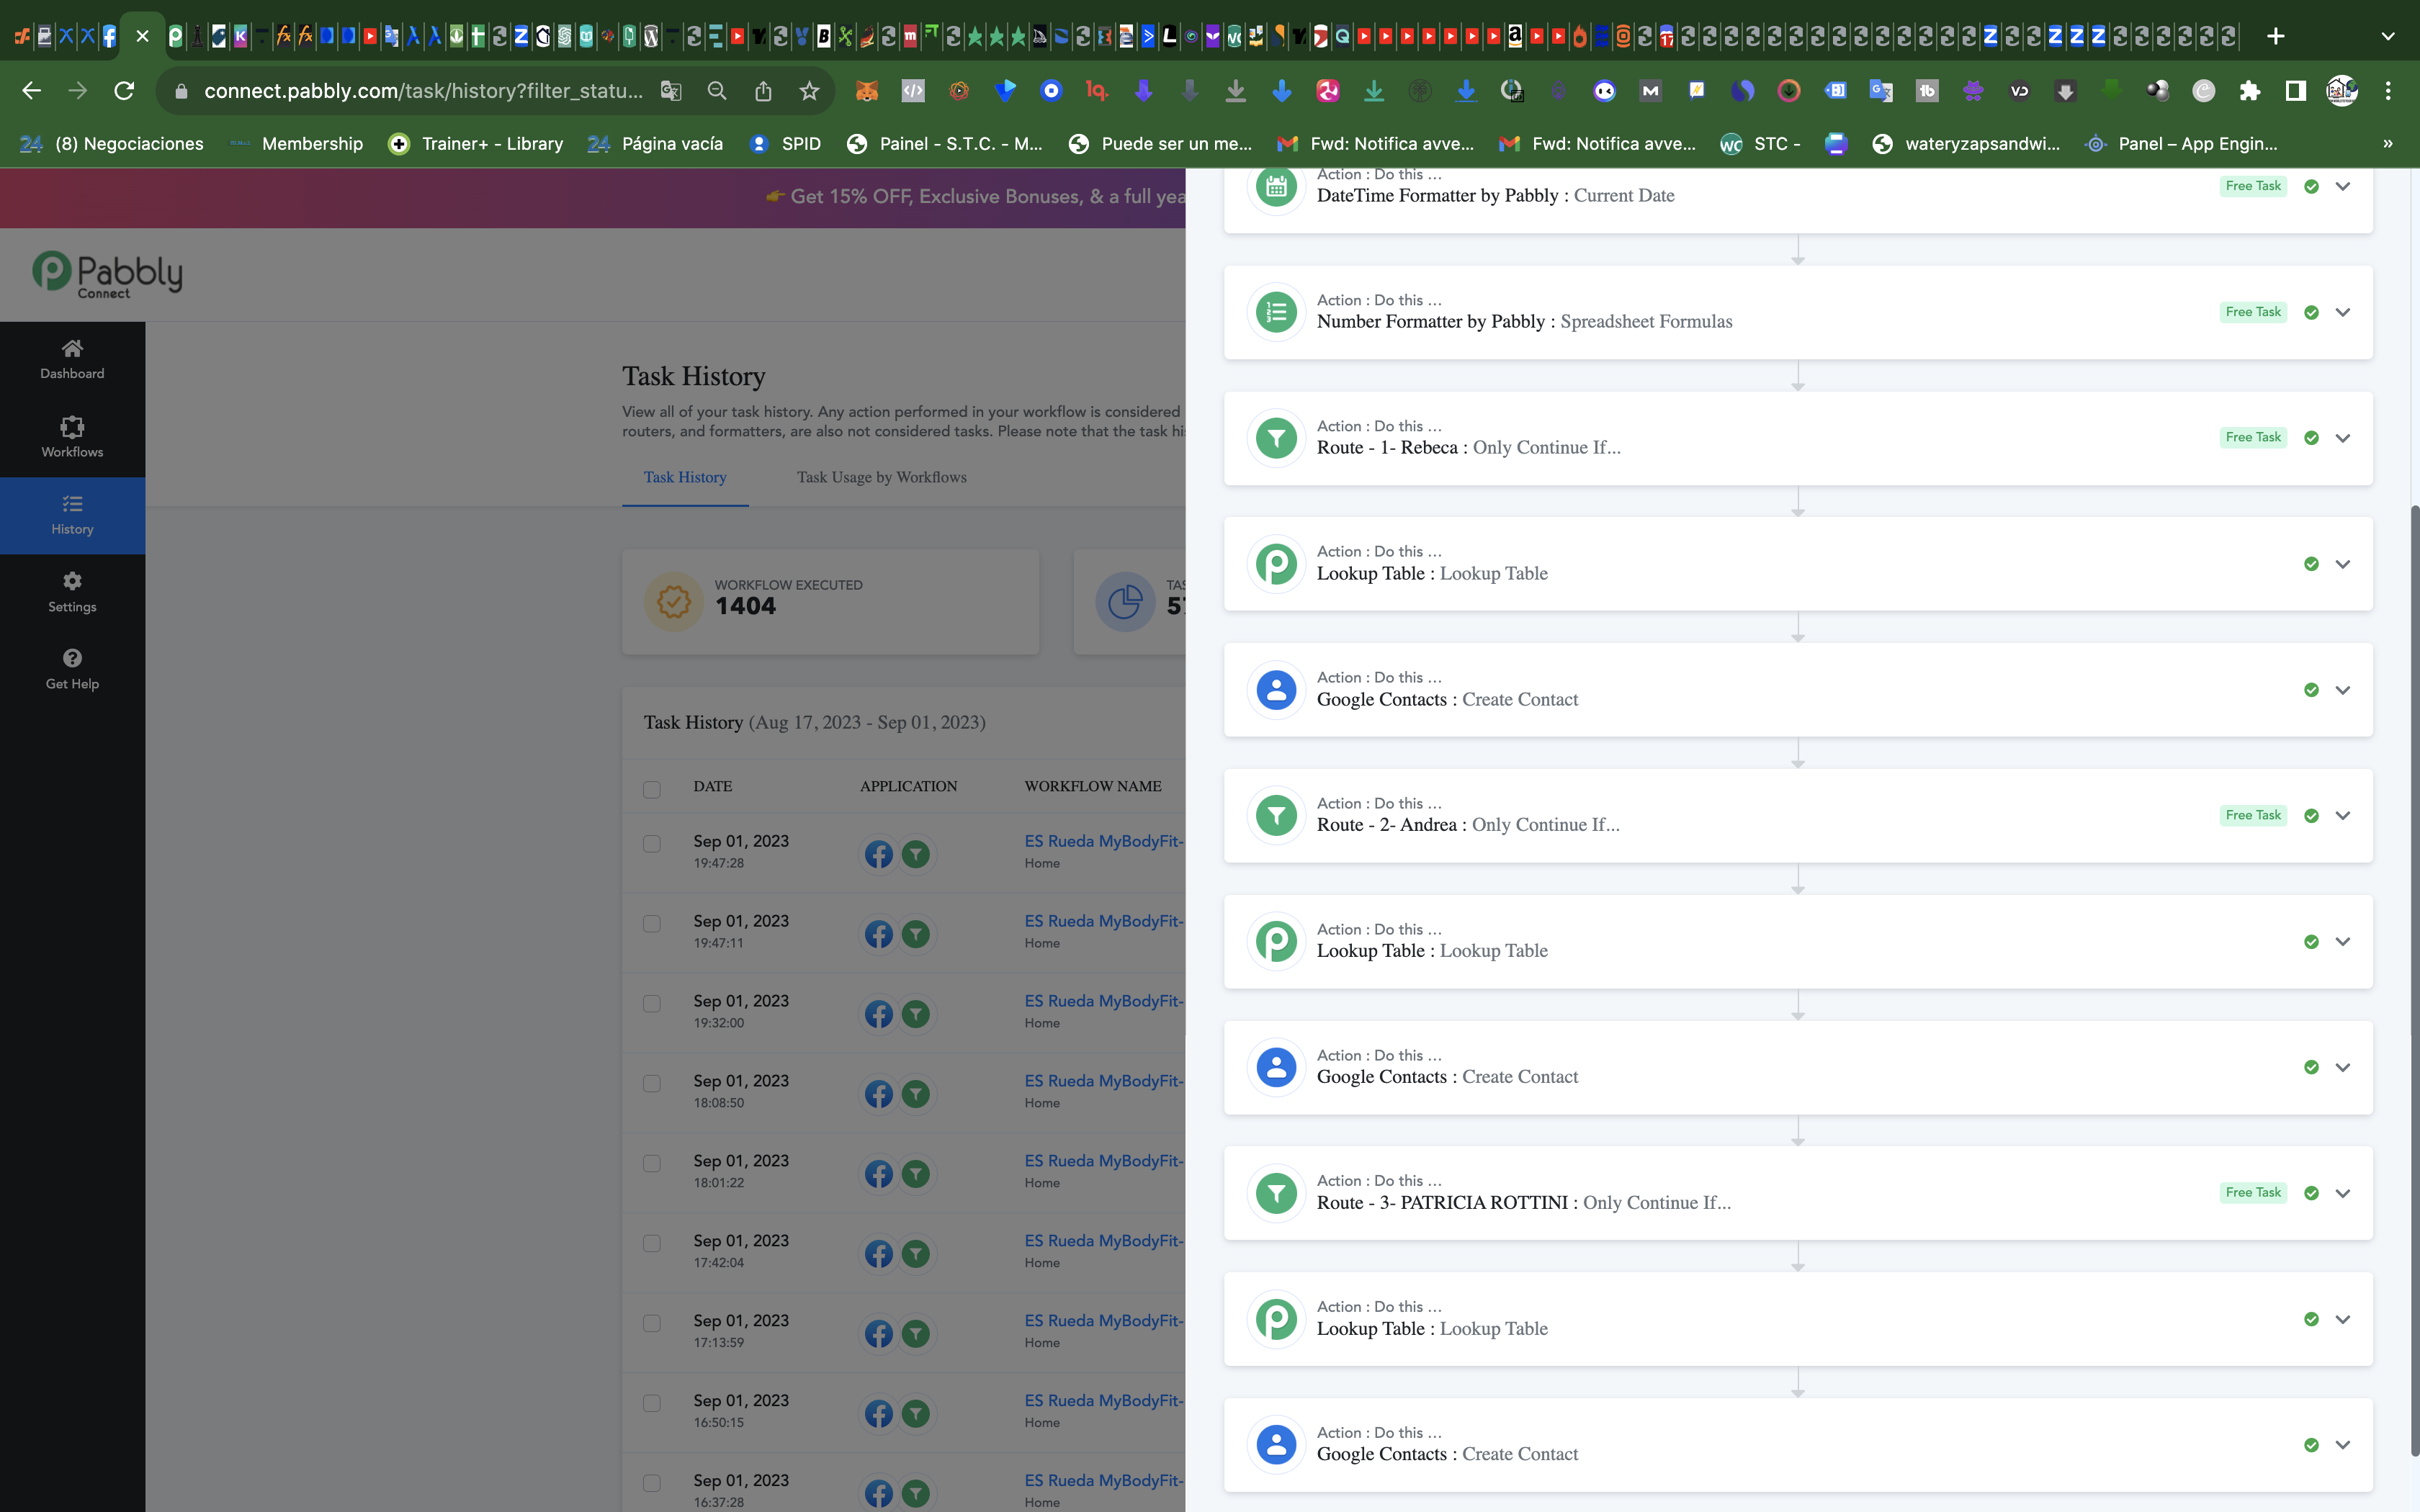Open the SPID bookmark

[x=786, y=144]
